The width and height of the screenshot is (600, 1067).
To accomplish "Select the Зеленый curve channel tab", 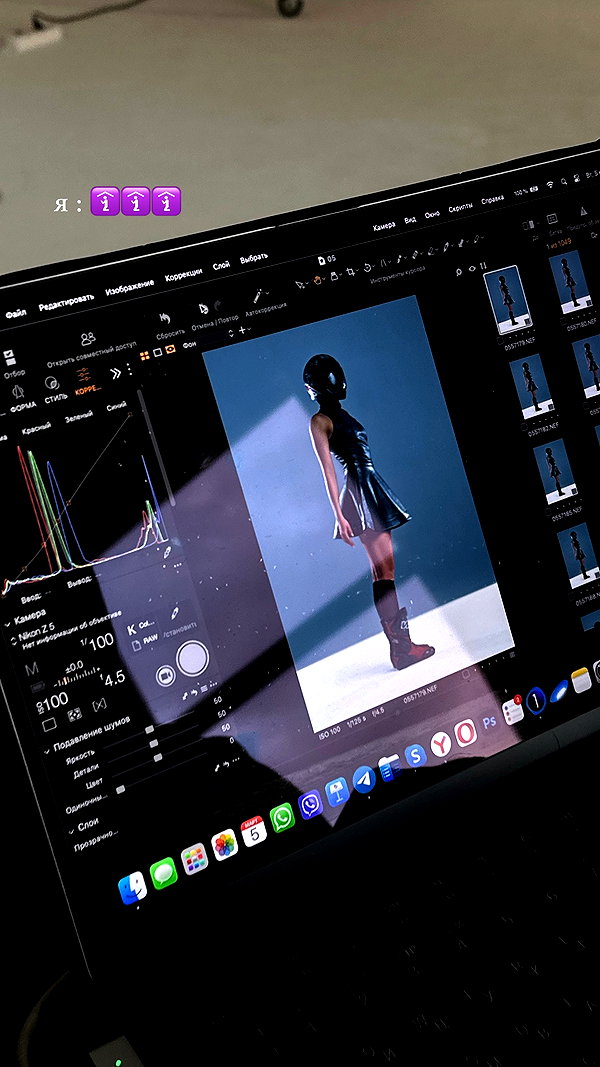I will pos(78,418).
